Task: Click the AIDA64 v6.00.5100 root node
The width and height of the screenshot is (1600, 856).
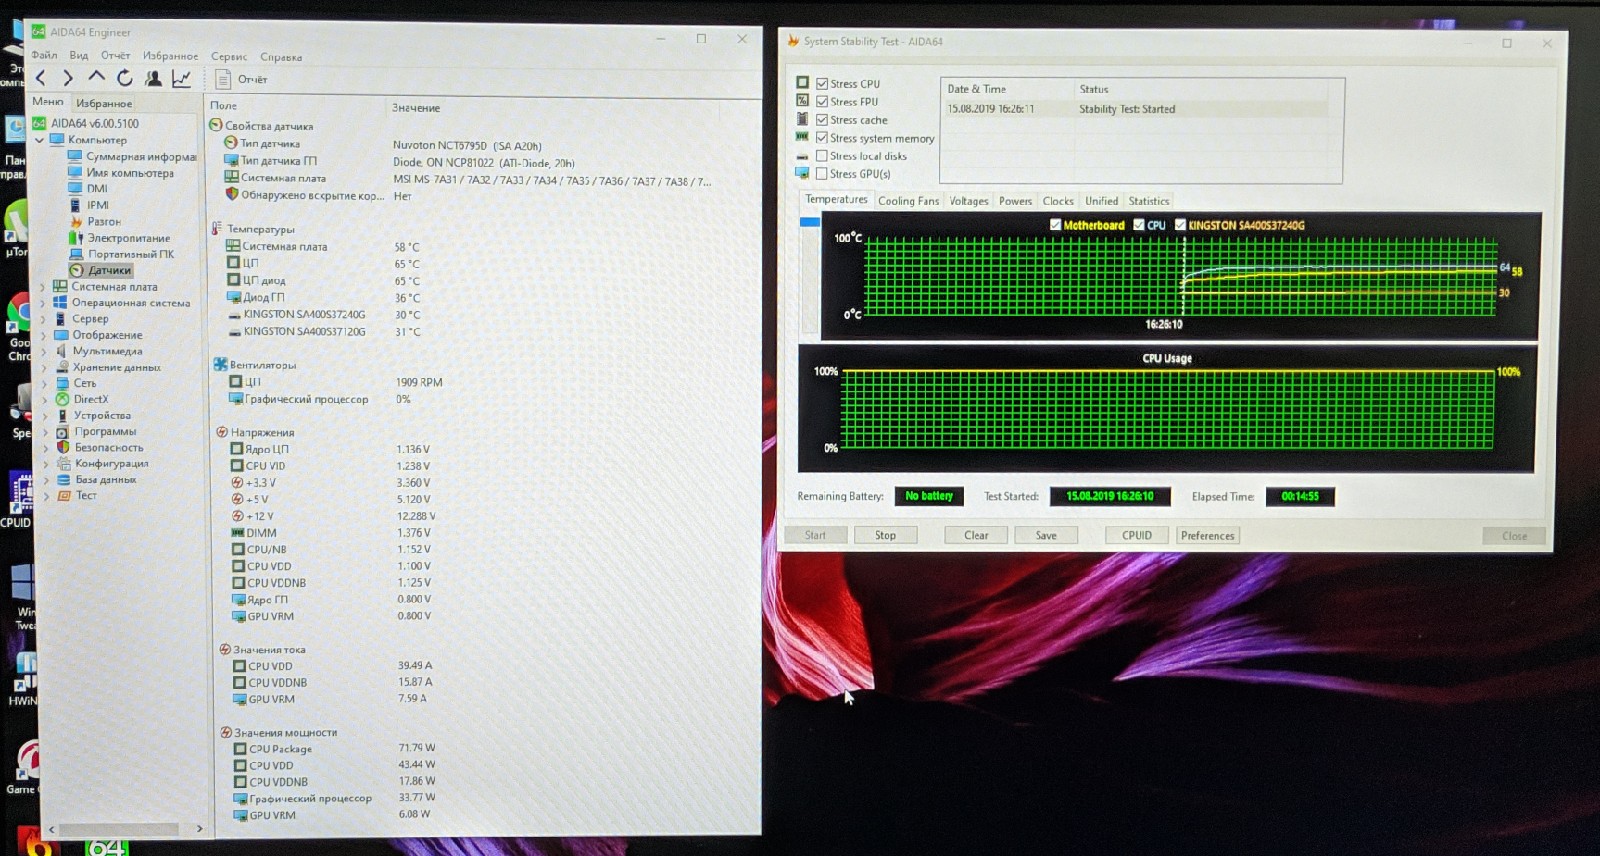Action: tap(85, 123)
